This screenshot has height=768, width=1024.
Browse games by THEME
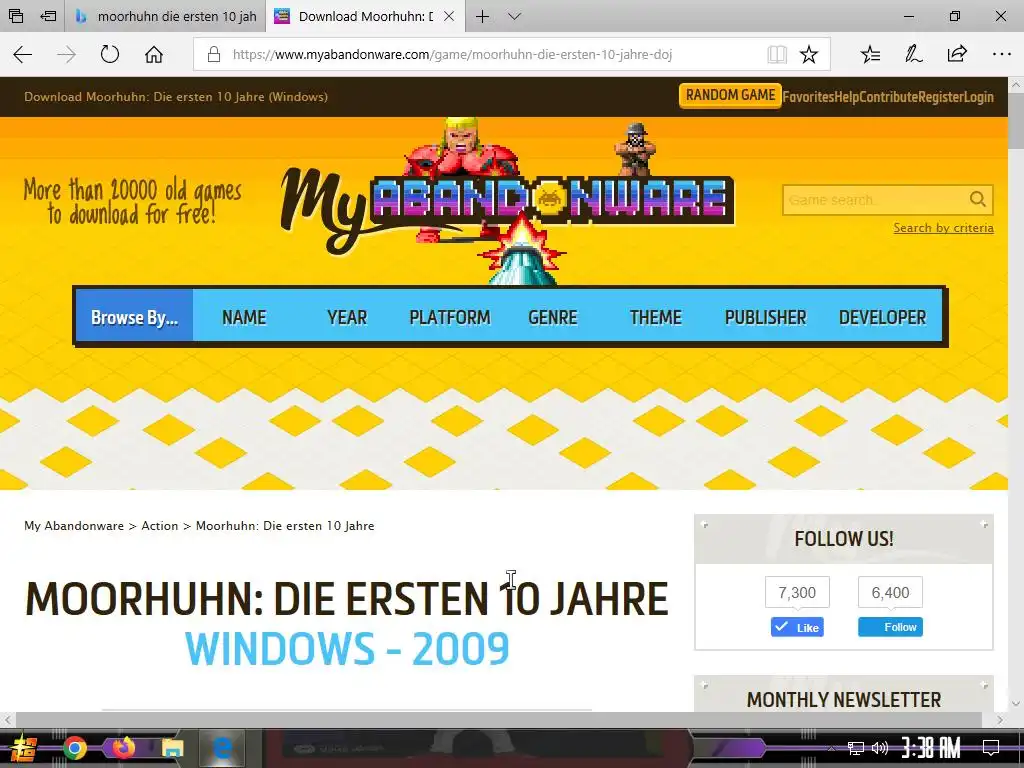pos(656,317)
